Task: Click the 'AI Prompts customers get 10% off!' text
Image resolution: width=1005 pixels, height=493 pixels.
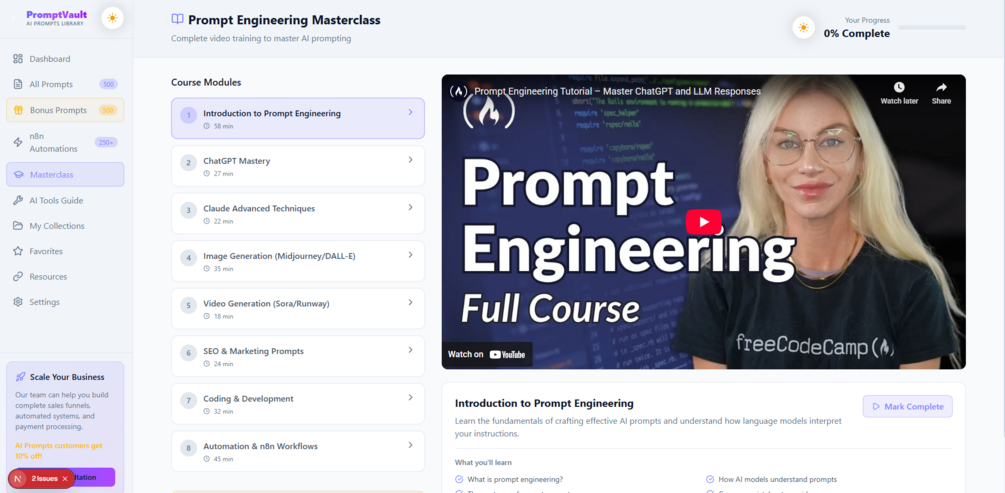Action: pyautogui.click(x=59, y=451)
